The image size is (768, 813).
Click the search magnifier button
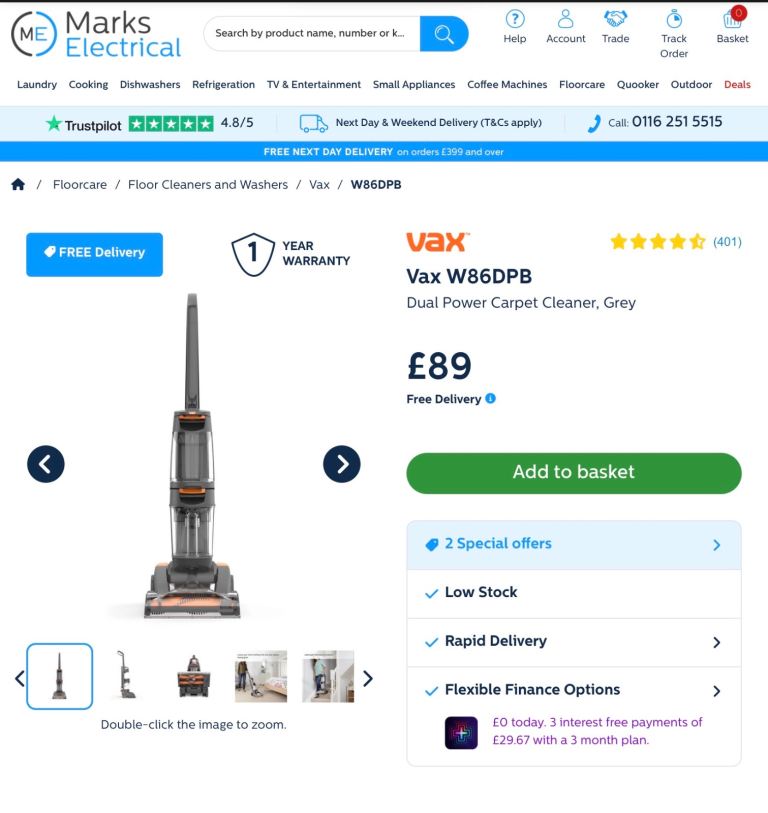[444, 34]
